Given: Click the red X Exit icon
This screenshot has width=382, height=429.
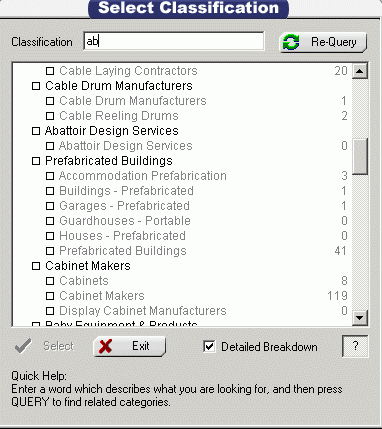Looking at the screenshot, I should 106,346.
